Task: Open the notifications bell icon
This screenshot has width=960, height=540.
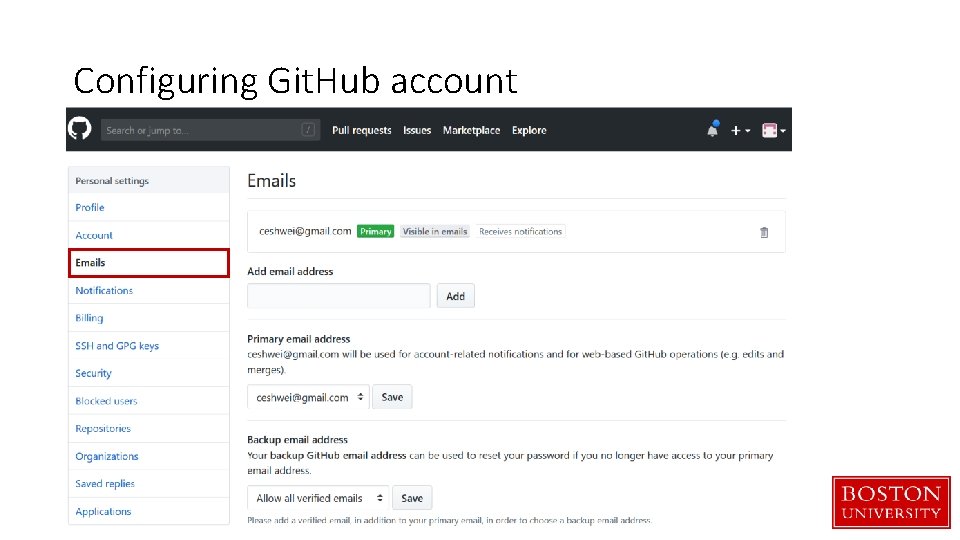Action: tap(713, 129)
